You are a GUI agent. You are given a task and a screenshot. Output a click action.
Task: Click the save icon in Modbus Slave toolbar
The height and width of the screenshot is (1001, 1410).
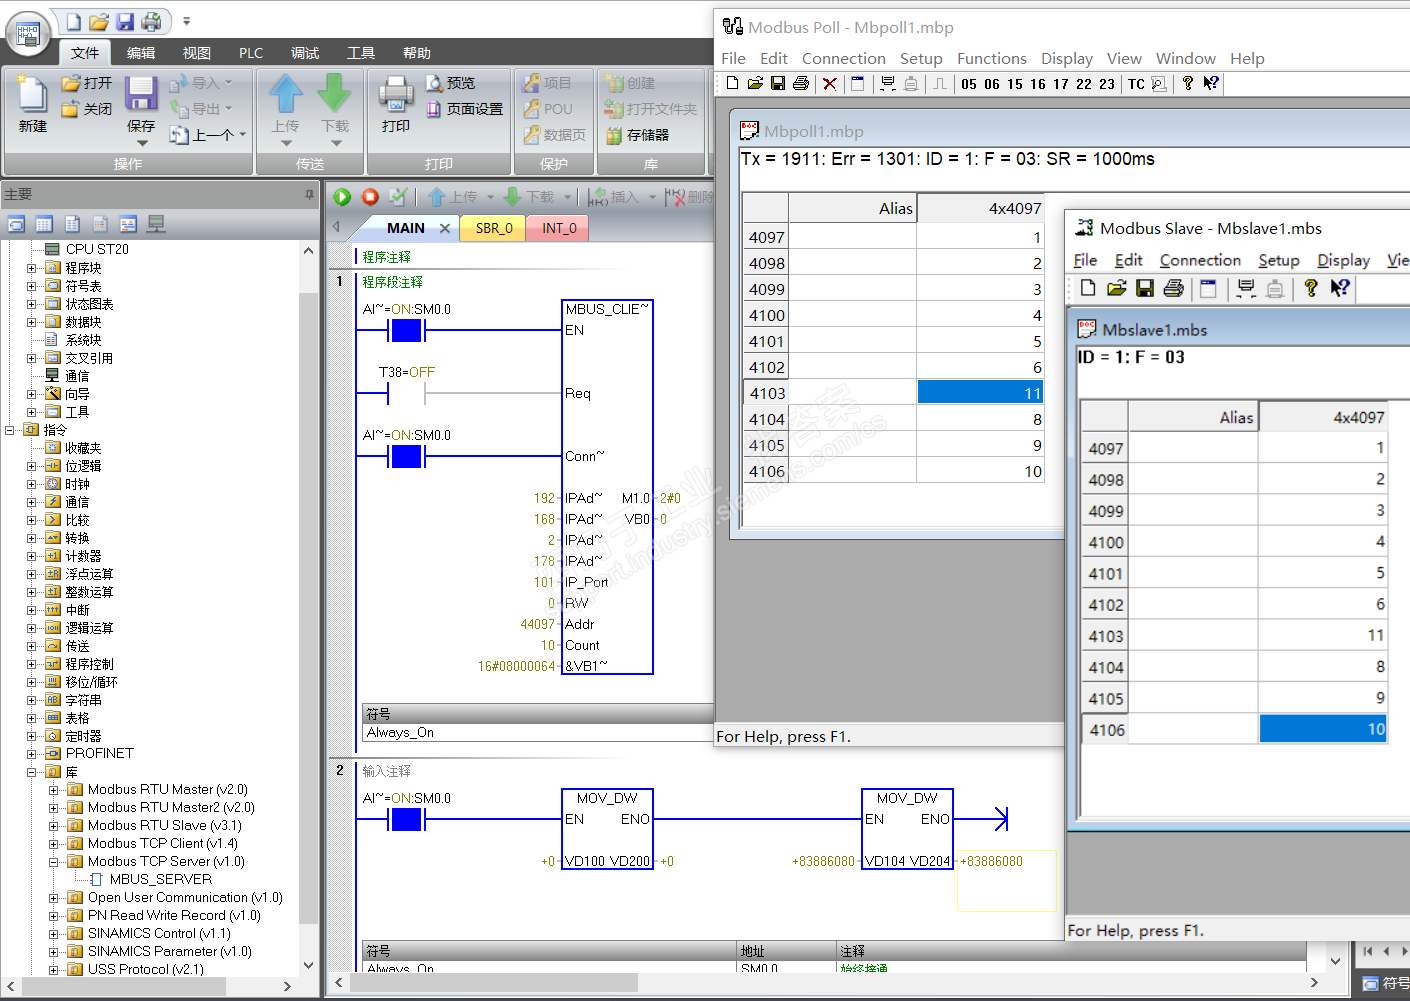click(x=1145, y=289)
